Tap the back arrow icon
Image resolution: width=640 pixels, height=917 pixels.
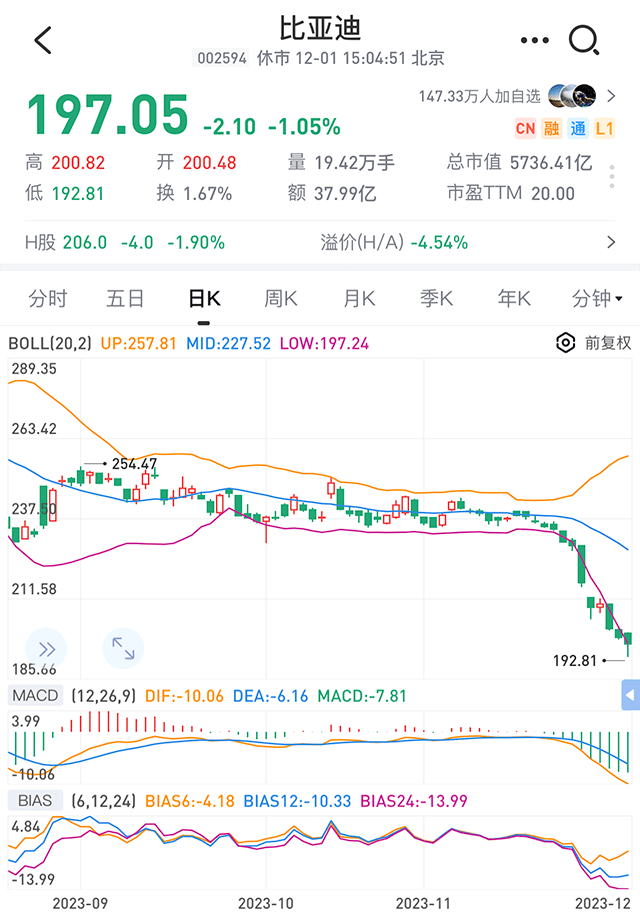coord(43,40)
